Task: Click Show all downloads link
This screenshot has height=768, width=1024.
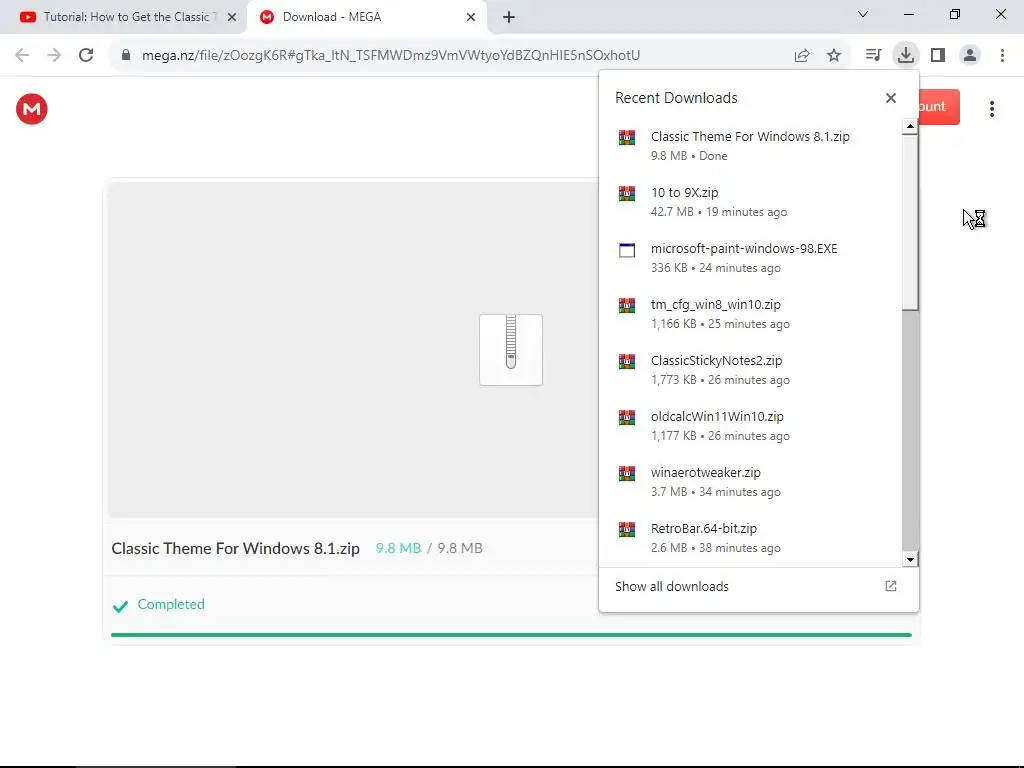Action: coord(671,586)
